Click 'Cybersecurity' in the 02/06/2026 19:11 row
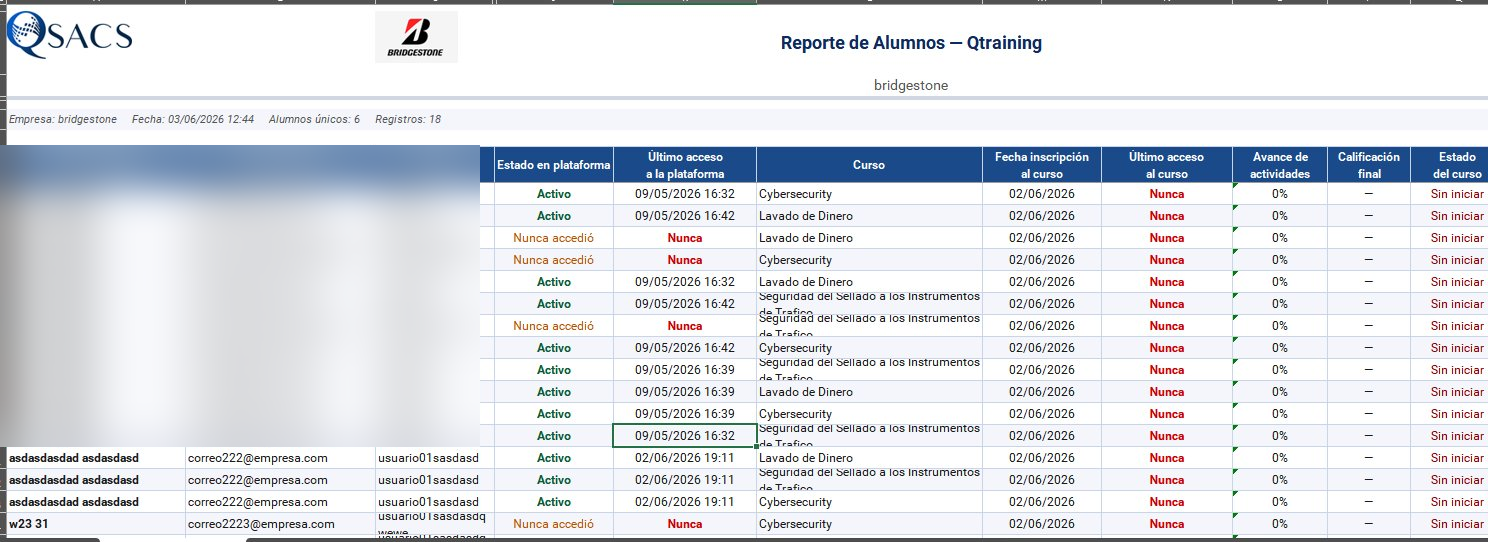 795,502
